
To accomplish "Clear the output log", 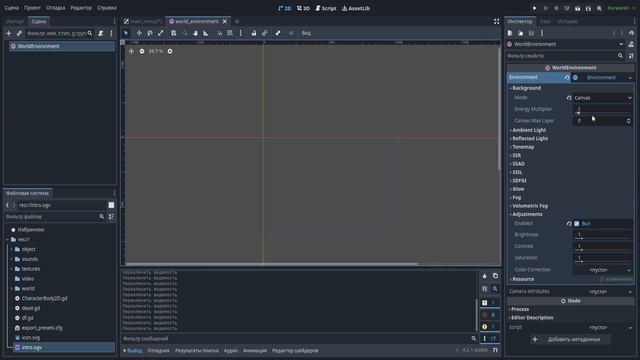I will click(x=484, y=276).
